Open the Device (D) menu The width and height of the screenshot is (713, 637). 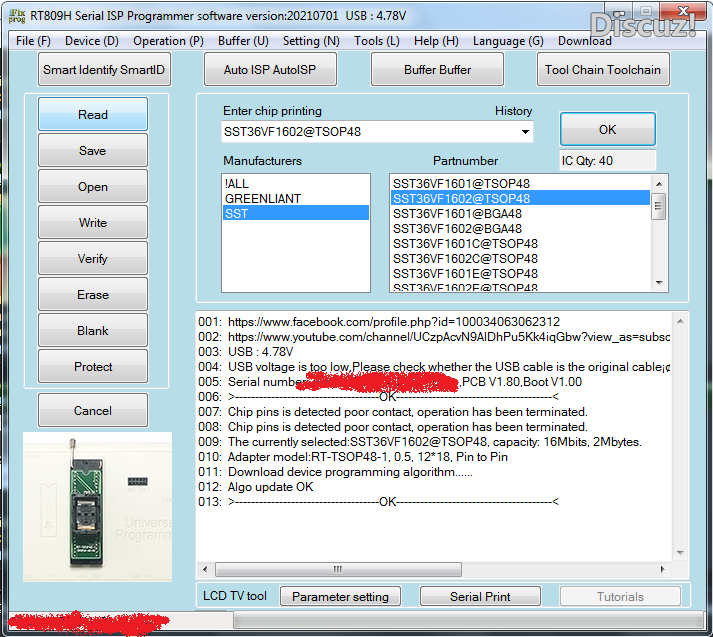92,41
